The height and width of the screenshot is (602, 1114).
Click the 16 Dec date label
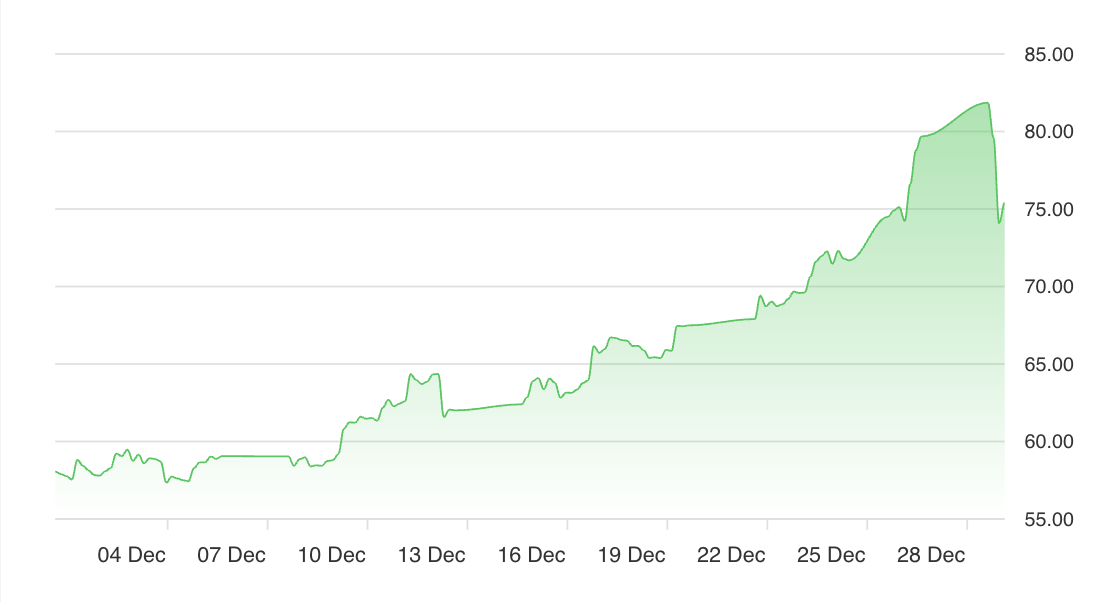click(x=532, y=555)
